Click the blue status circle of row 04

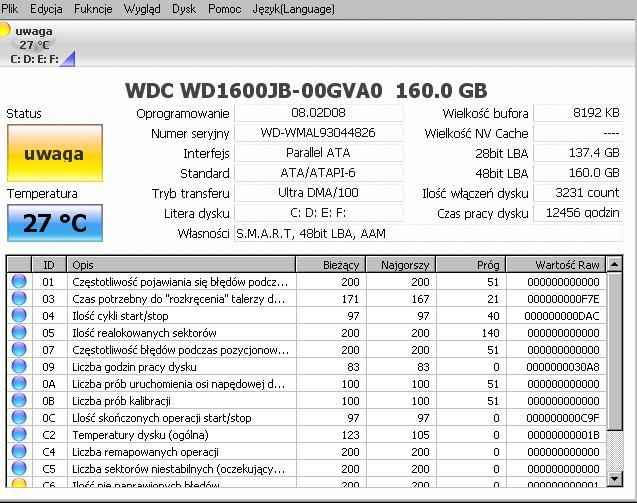click(x=19, y=315)
